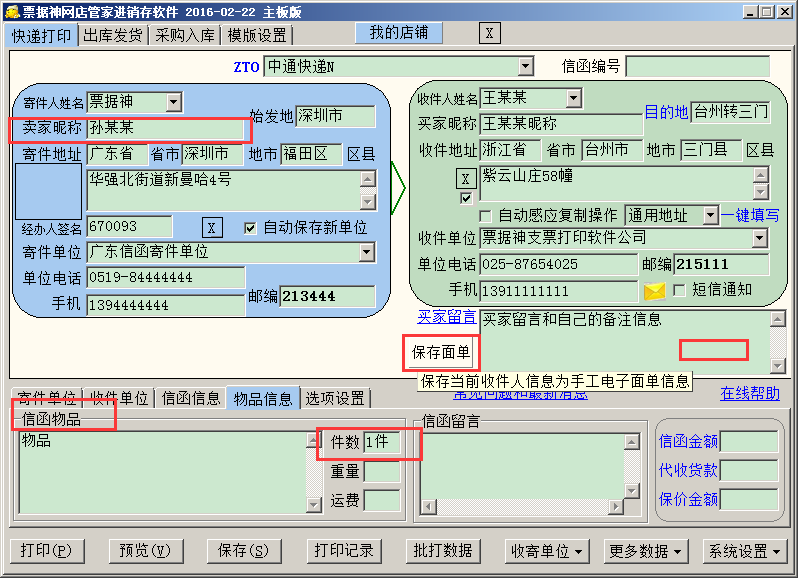Click the 重量 input field
This screenshot has width=798, height=578.
[x=382, y=471]
